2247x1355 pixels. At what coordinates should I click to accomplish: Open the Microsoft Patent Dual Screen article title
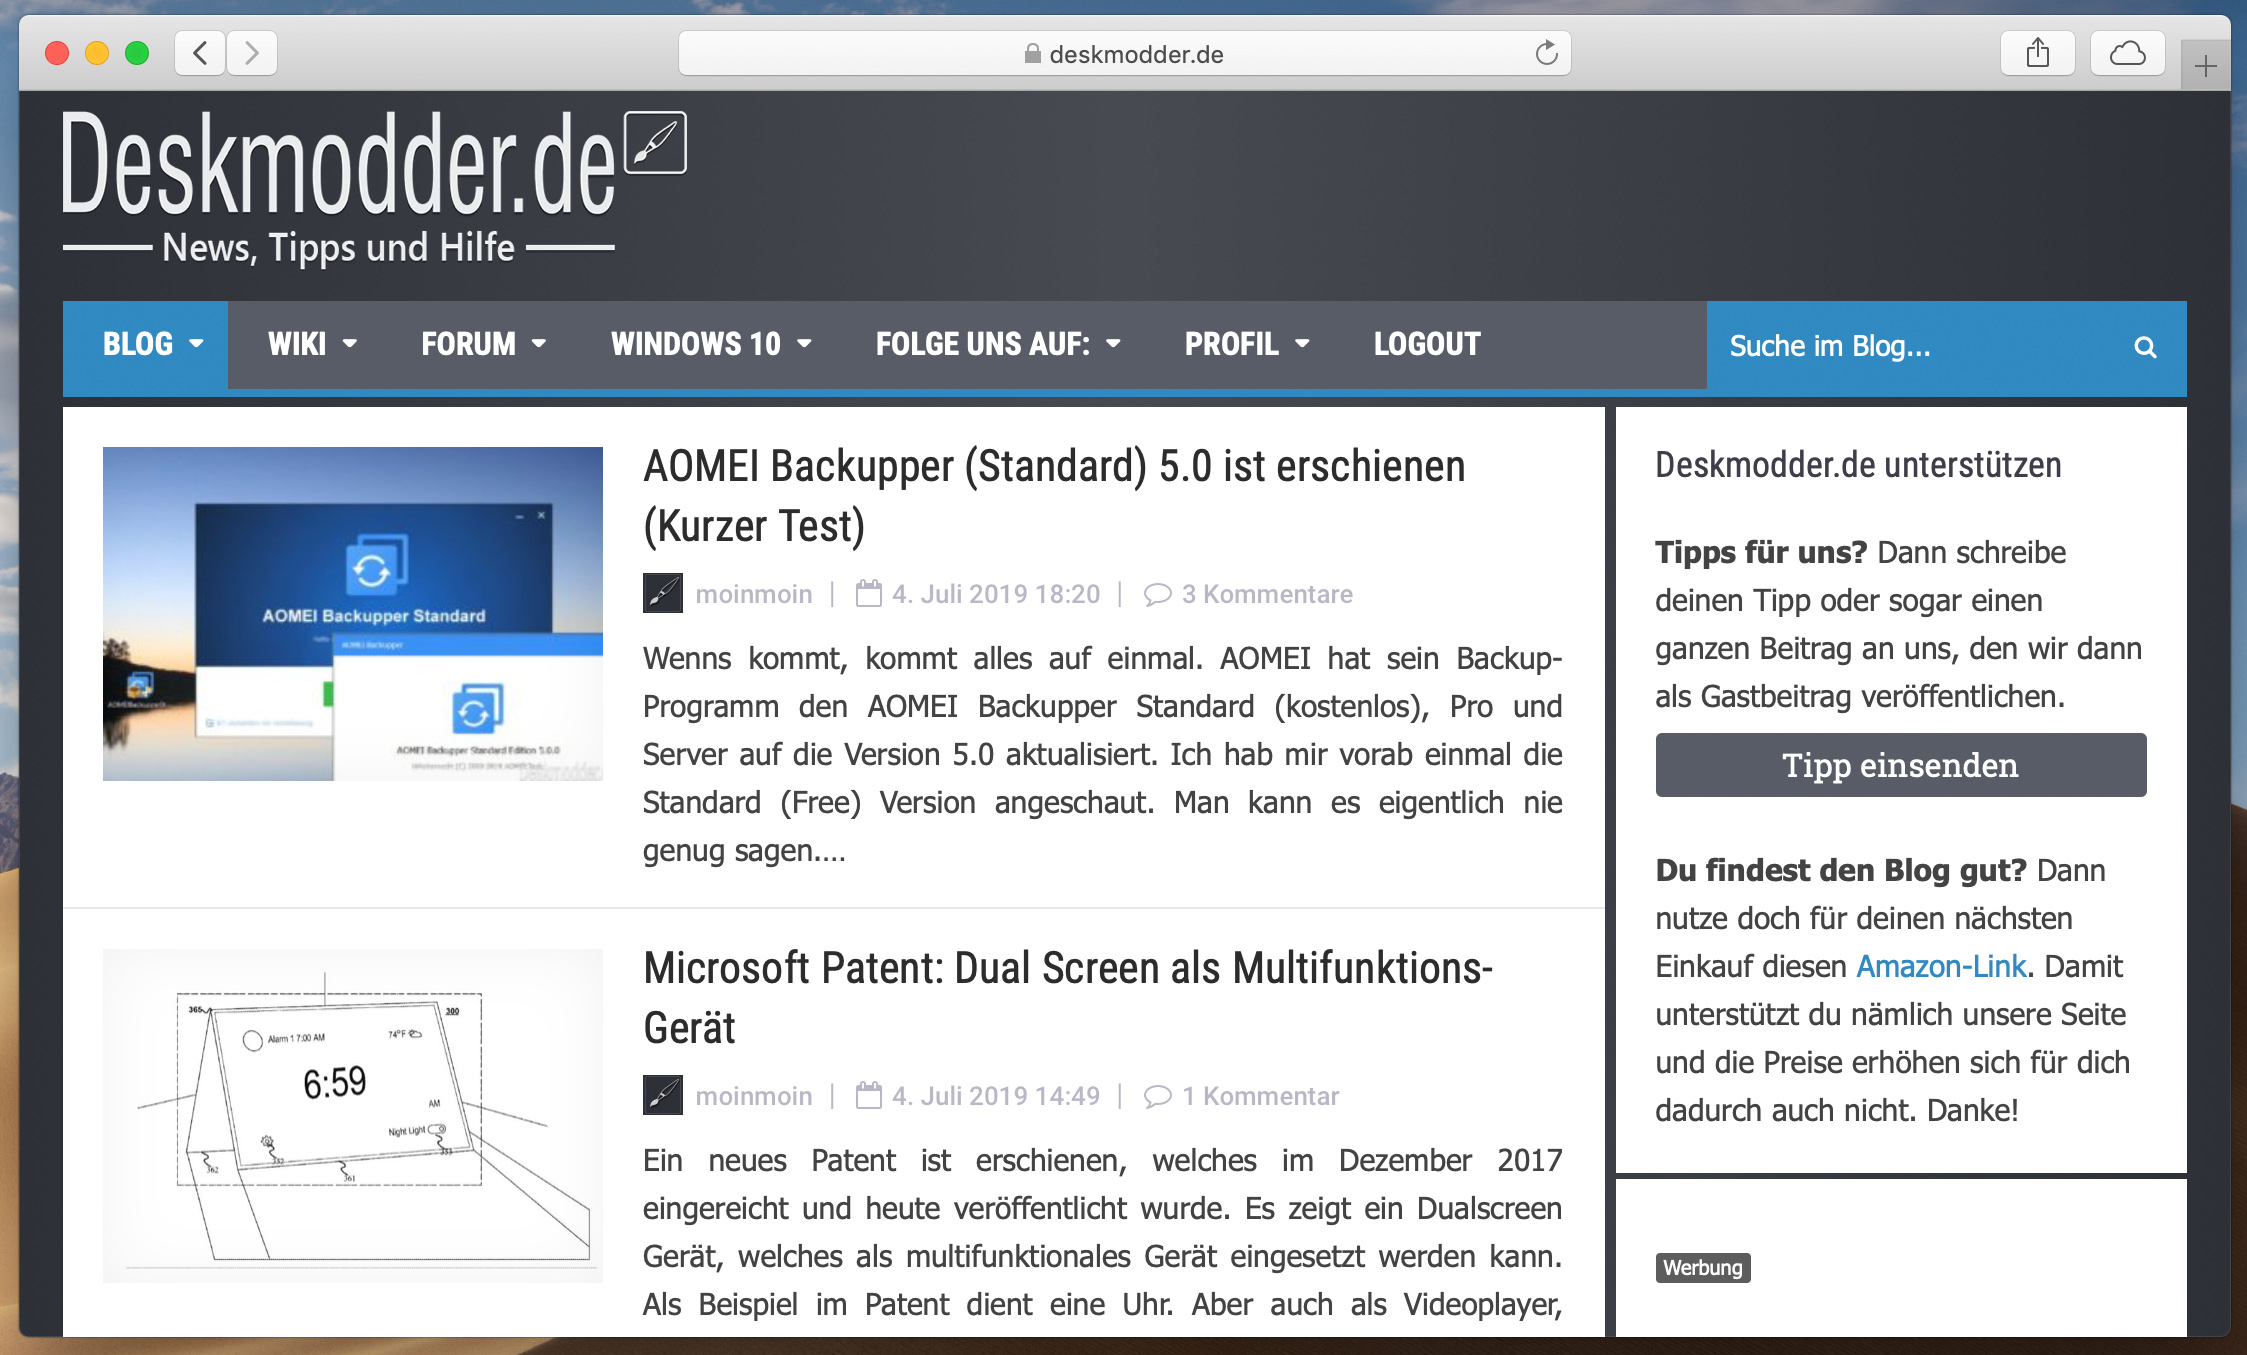pos(1068,998)
